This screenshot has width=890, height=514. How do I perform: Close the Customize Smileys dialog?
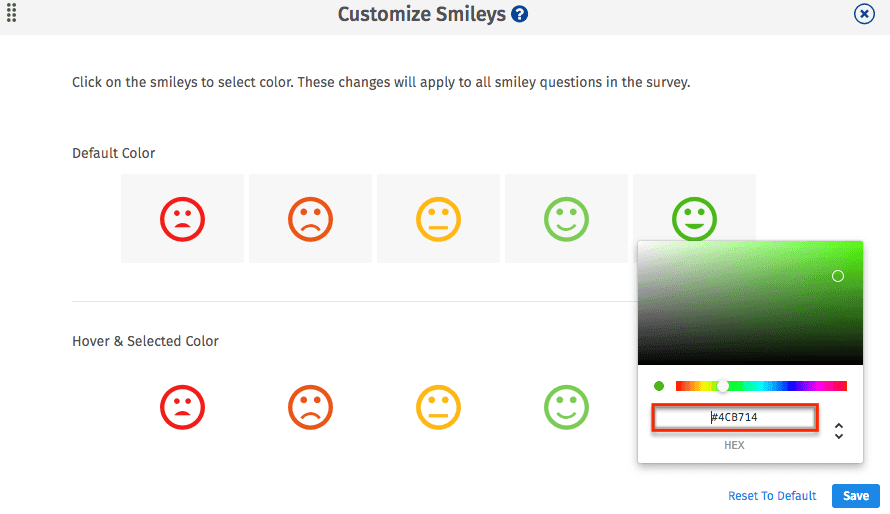click(x=864, y=14)
